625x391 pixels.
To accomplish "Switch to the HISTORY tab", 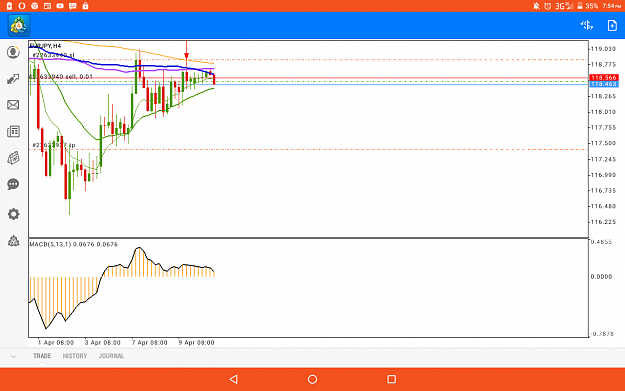I will tap(75, 356).
